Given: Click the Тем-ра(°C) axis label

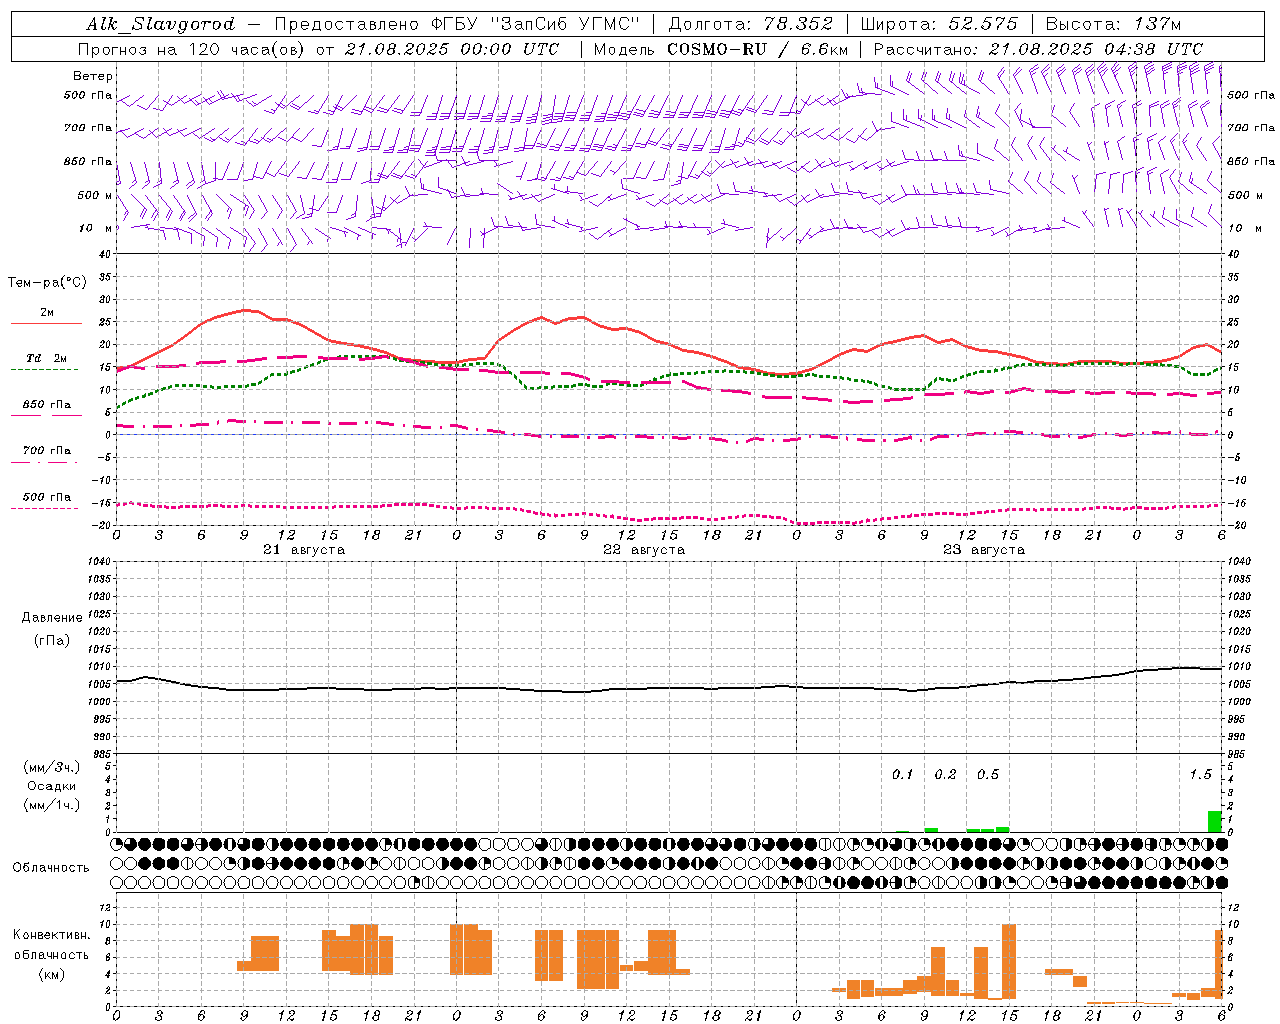Looking at the screenshot, I should [x=47, y=283].
